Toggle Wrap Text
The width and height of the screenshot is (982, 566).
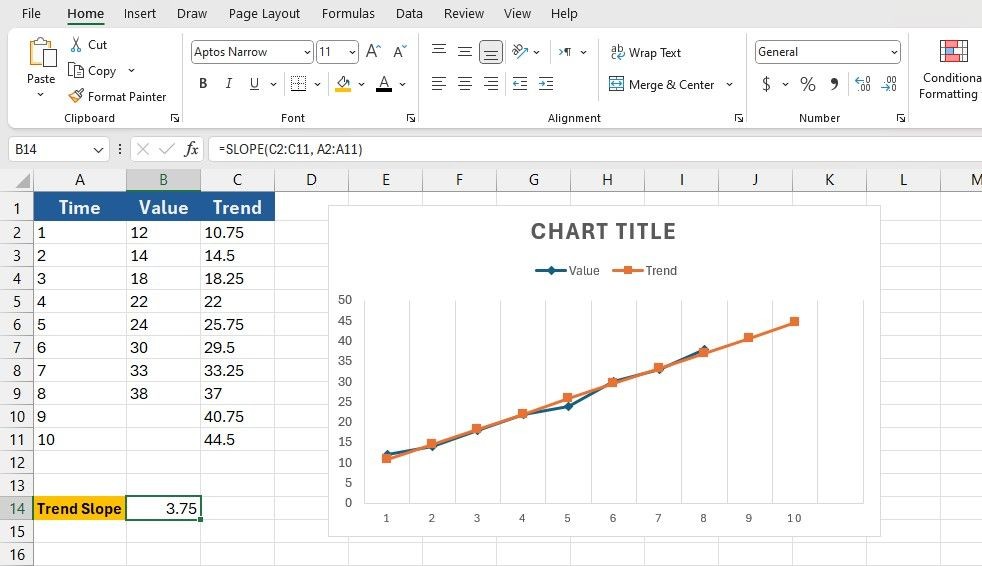click(646, 53)
